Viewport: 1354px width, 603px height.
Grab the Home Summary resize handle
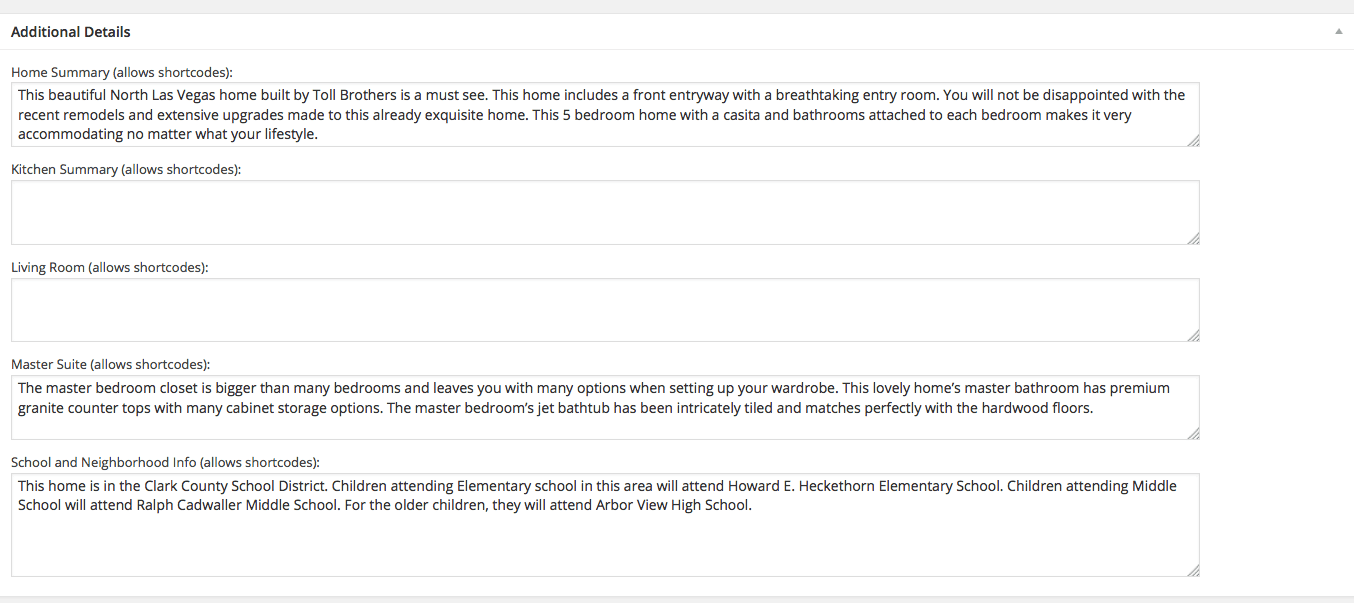1193,141
